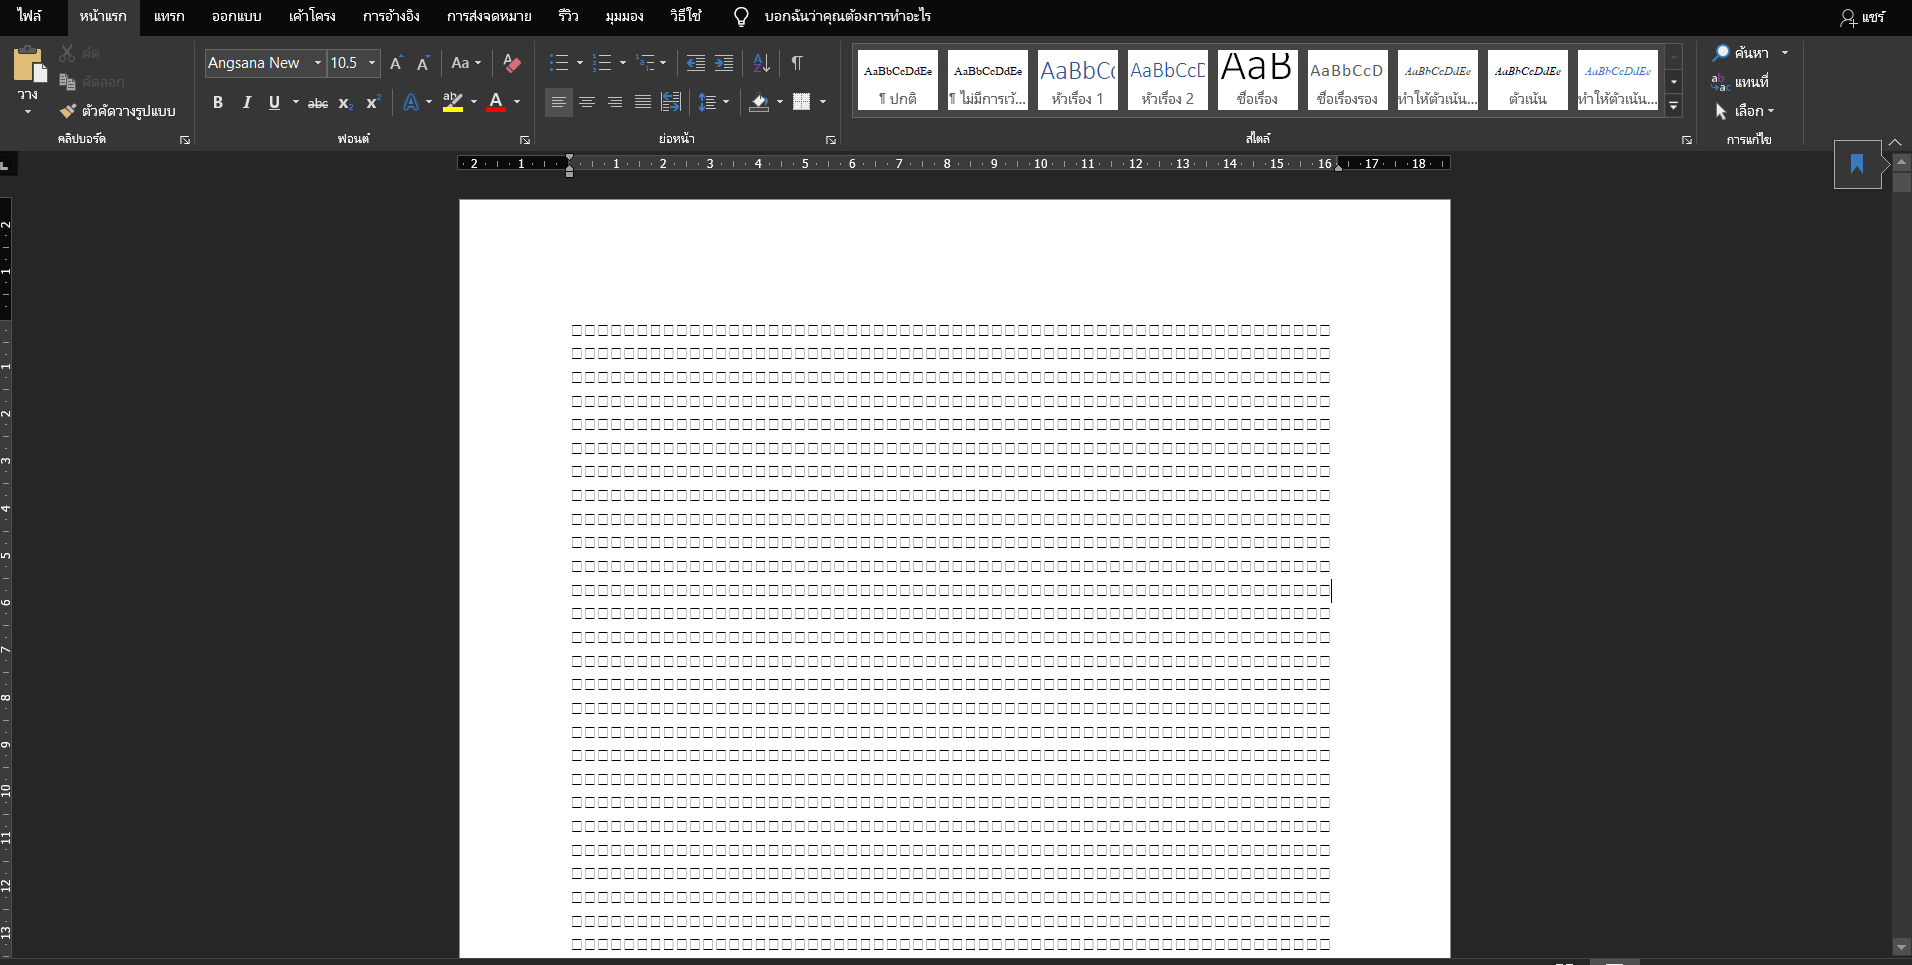Click the Sort A-Z icon
The image size is (1912, 965).
click(x=761, y=63)
